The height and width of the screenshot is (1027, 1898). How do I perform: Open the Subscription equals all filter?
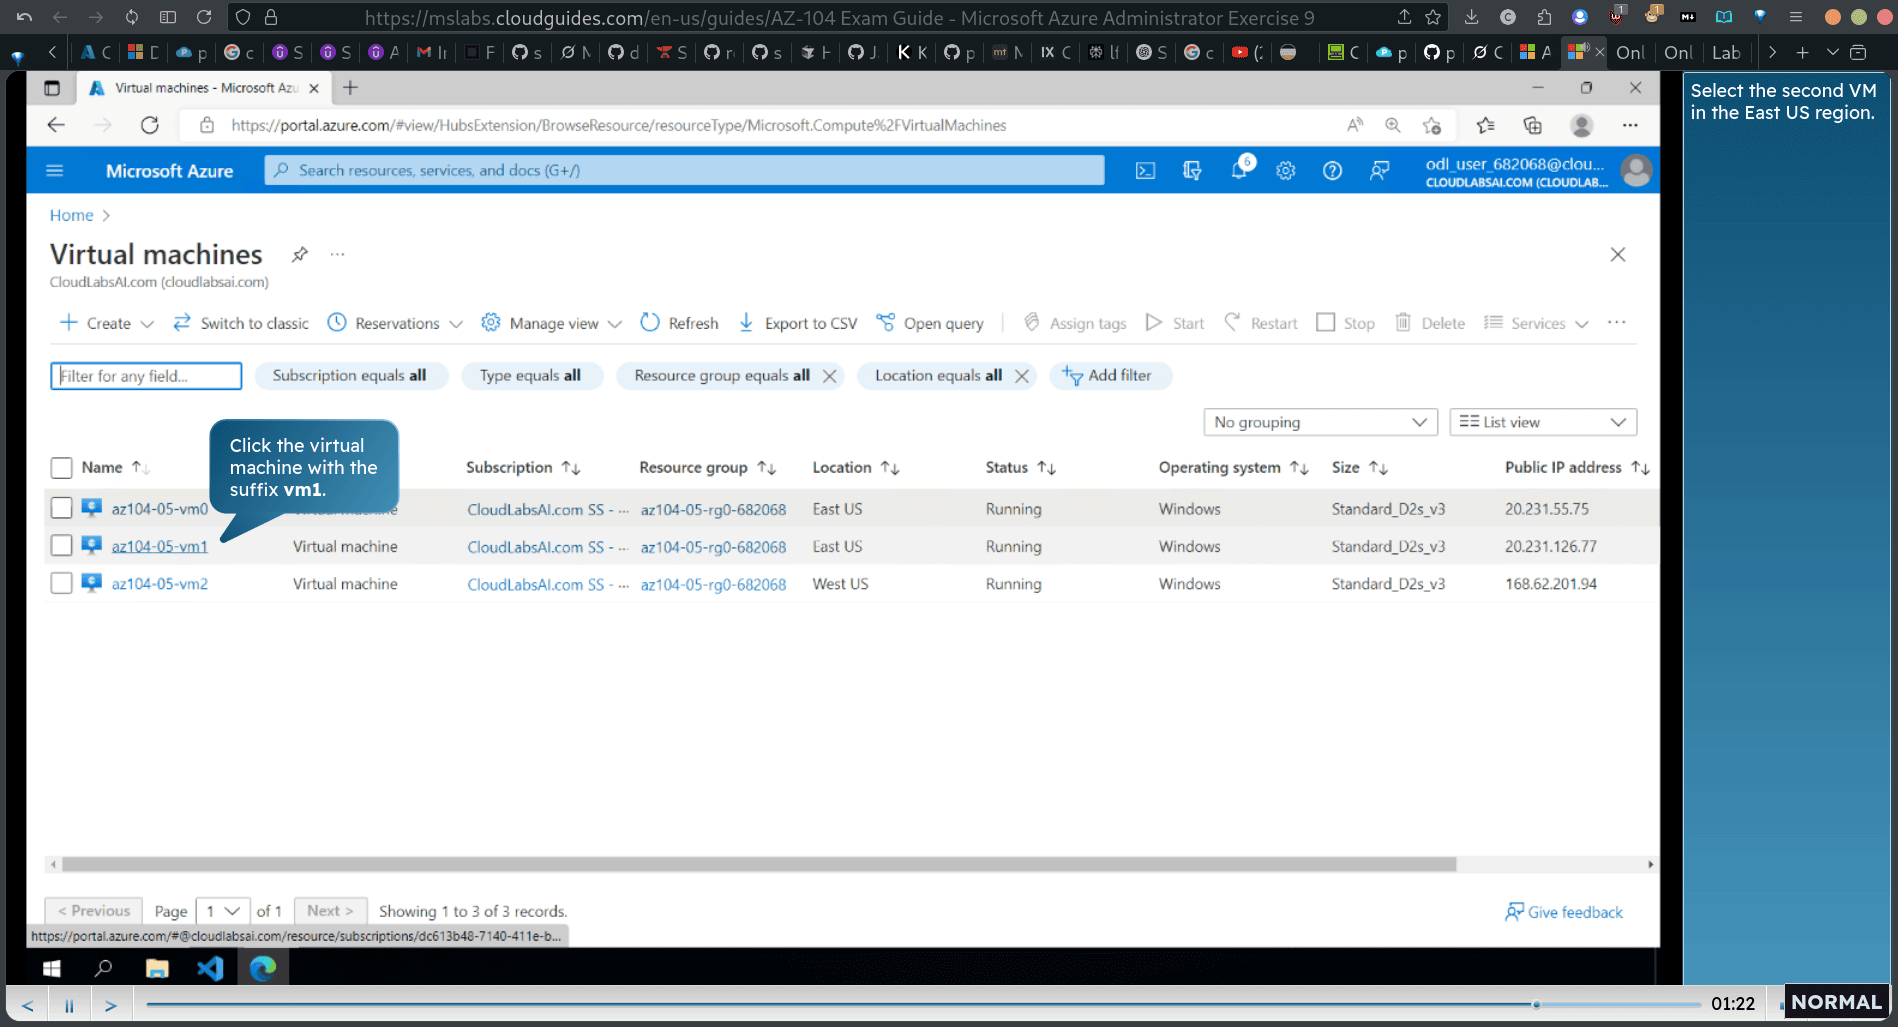tap(349, 376)
